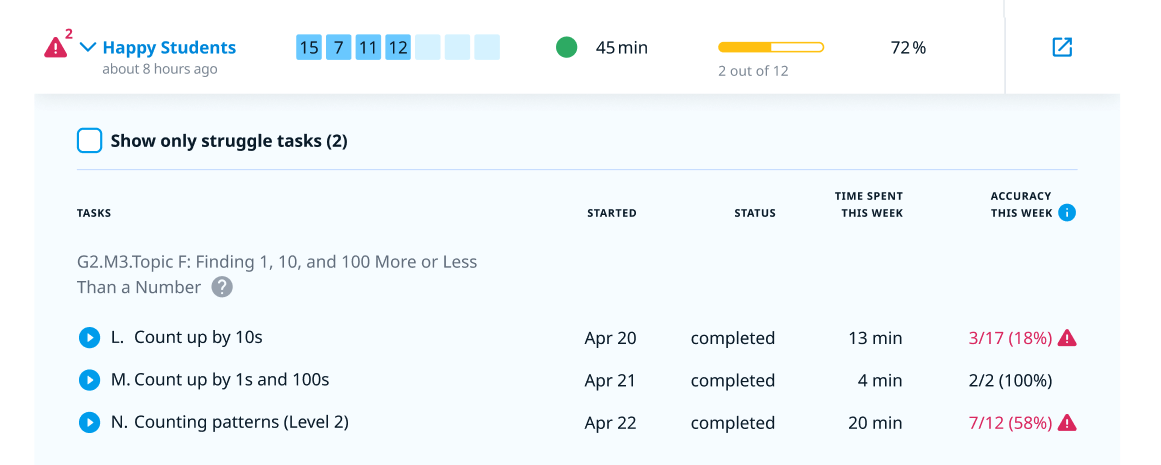Viewport: 1161px width, 465px height.
Task: Select day tile showing 15 minutes
Action: coord(309,47)
